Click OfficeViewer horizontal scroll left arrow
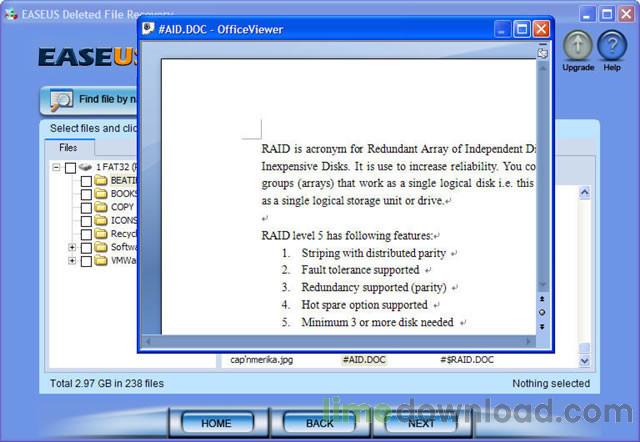 (148, 341)
